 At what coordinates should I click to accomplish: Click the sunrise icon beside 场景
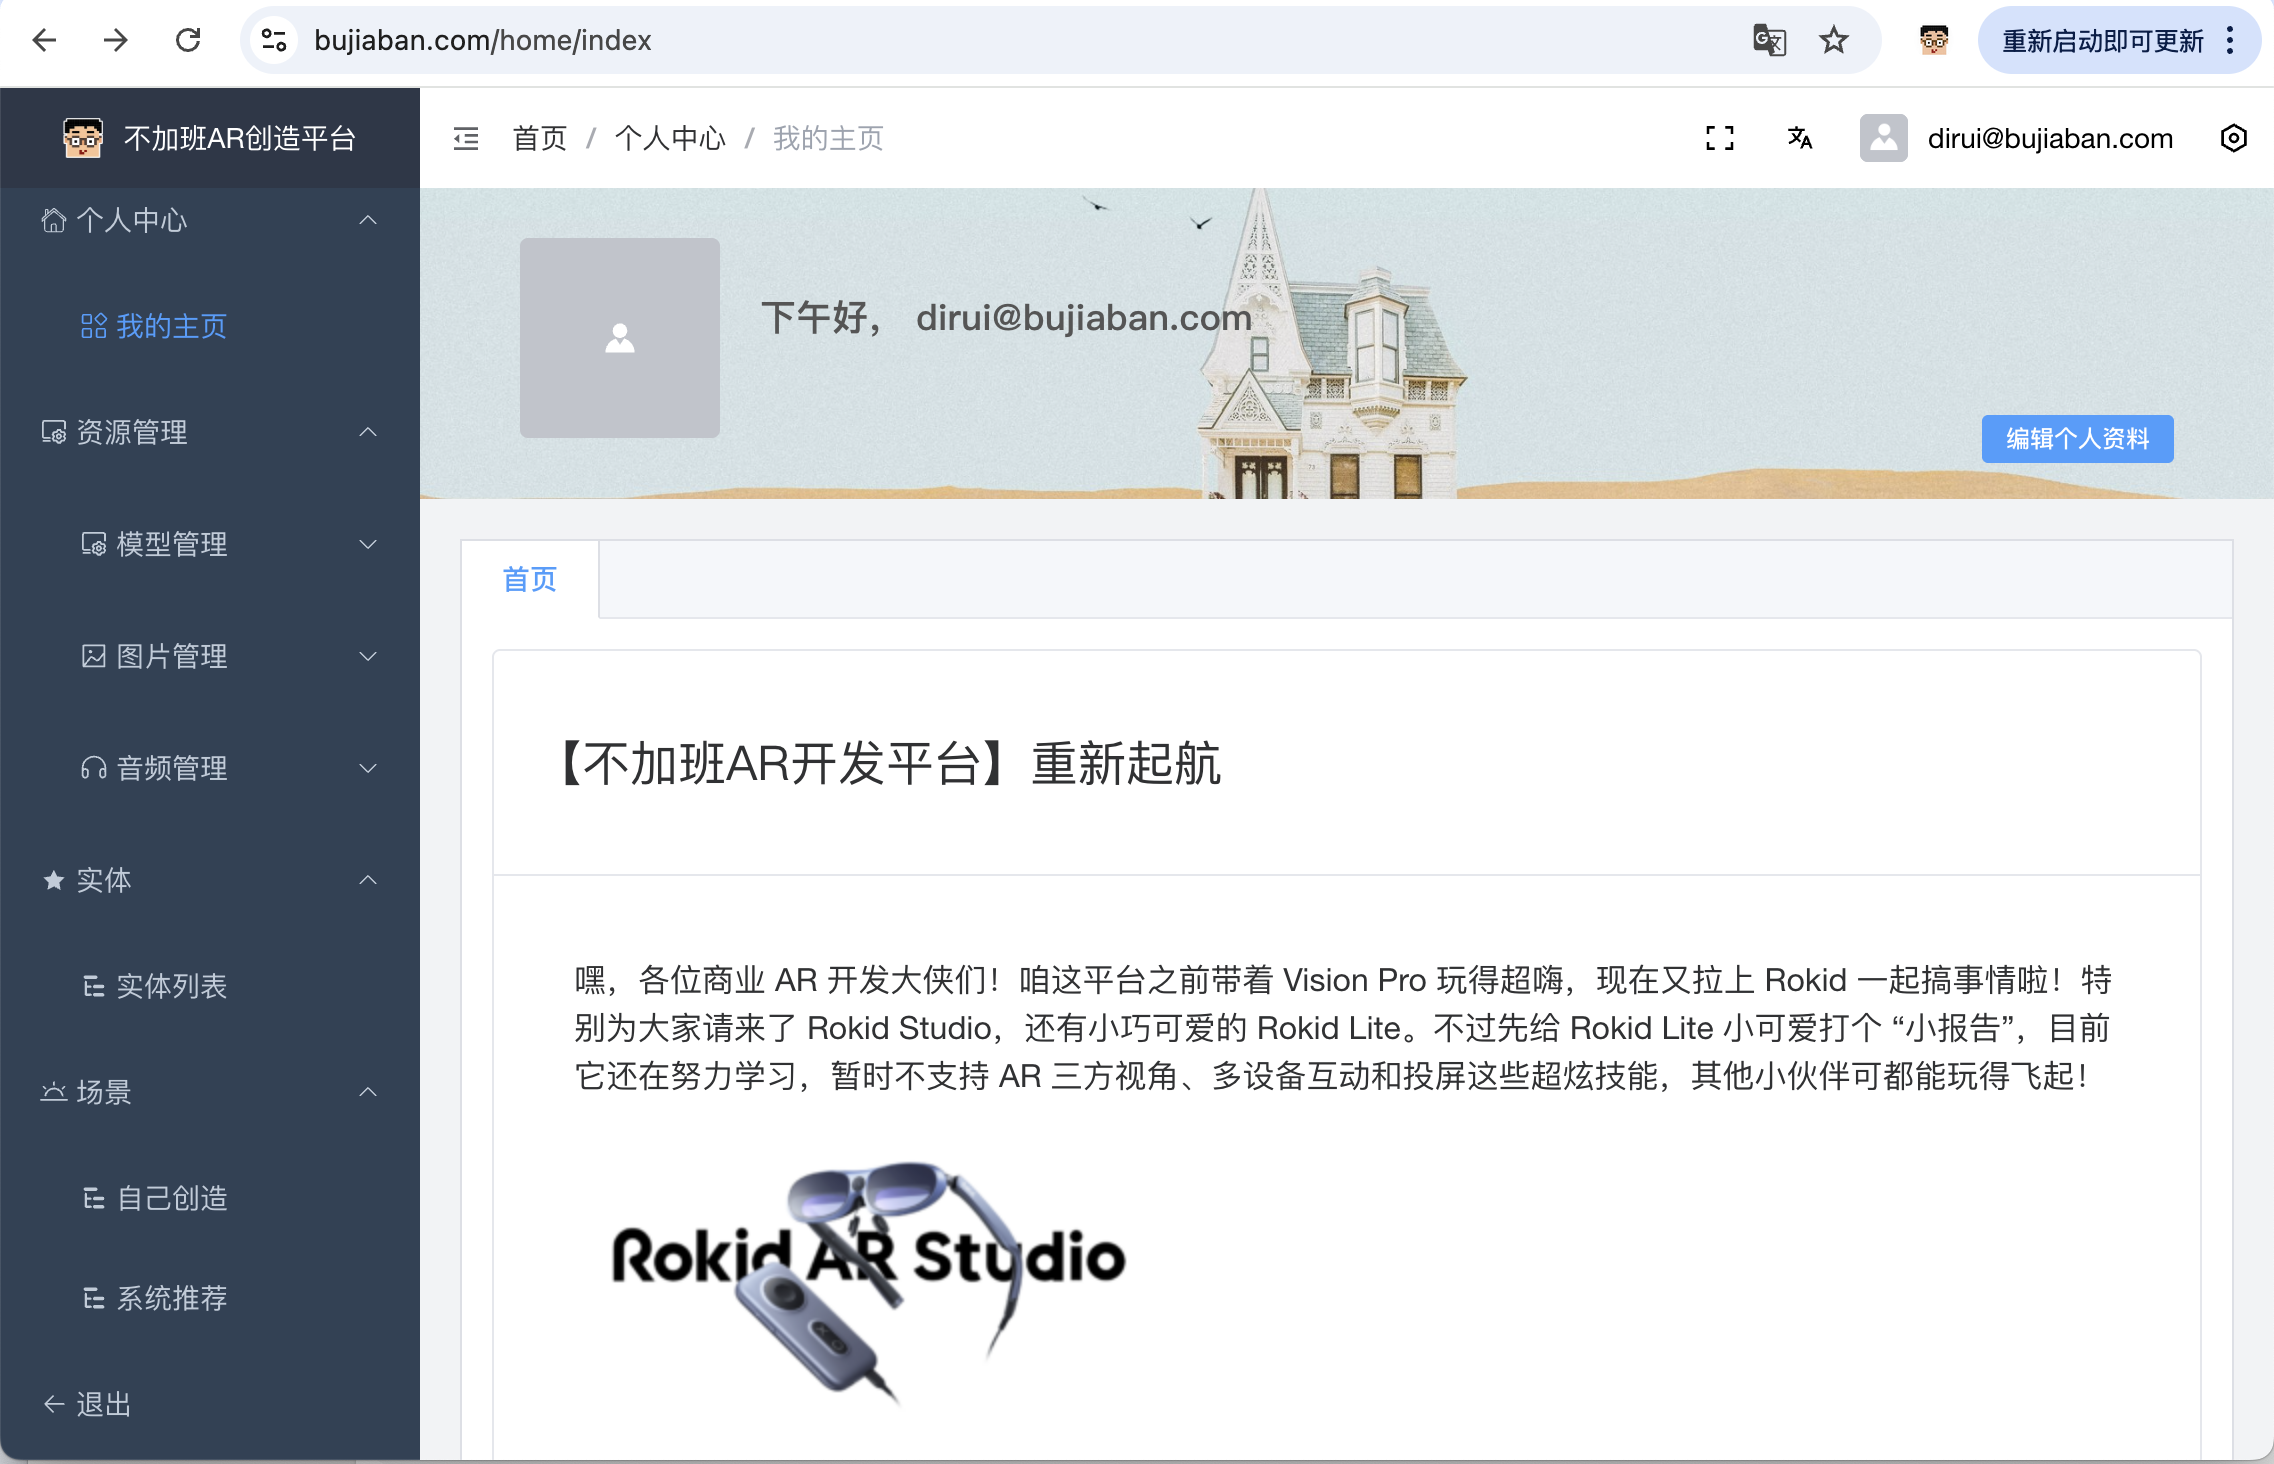pos(54,1092)
